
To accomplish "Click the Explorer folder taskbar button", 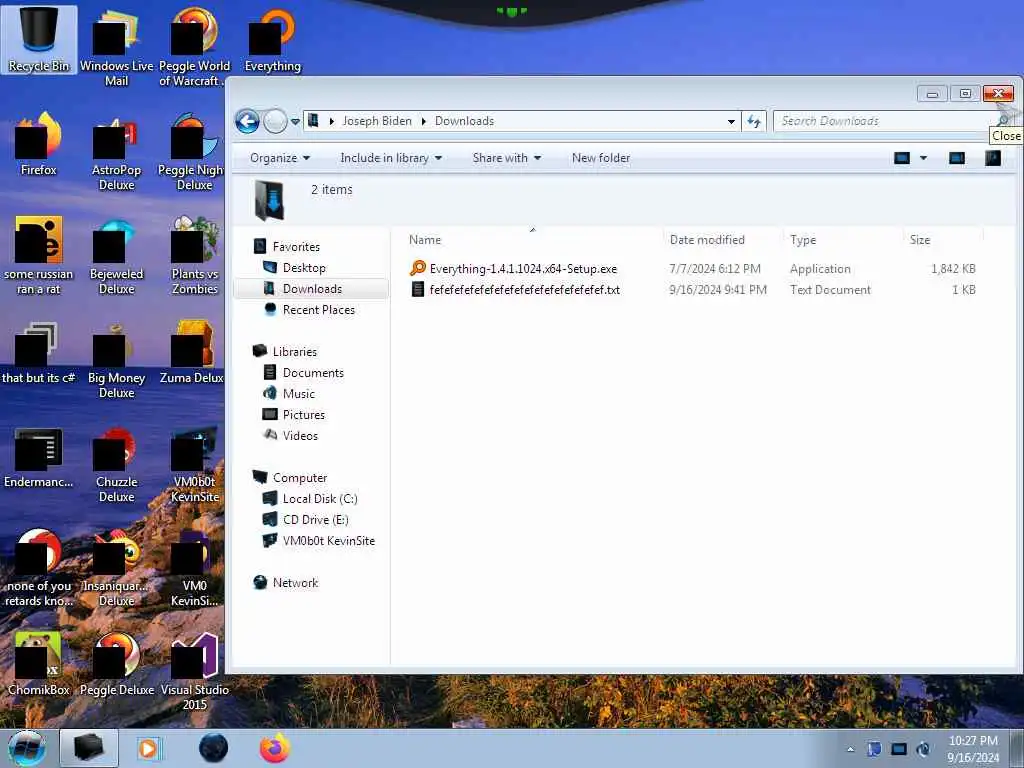I will (89, 748).
